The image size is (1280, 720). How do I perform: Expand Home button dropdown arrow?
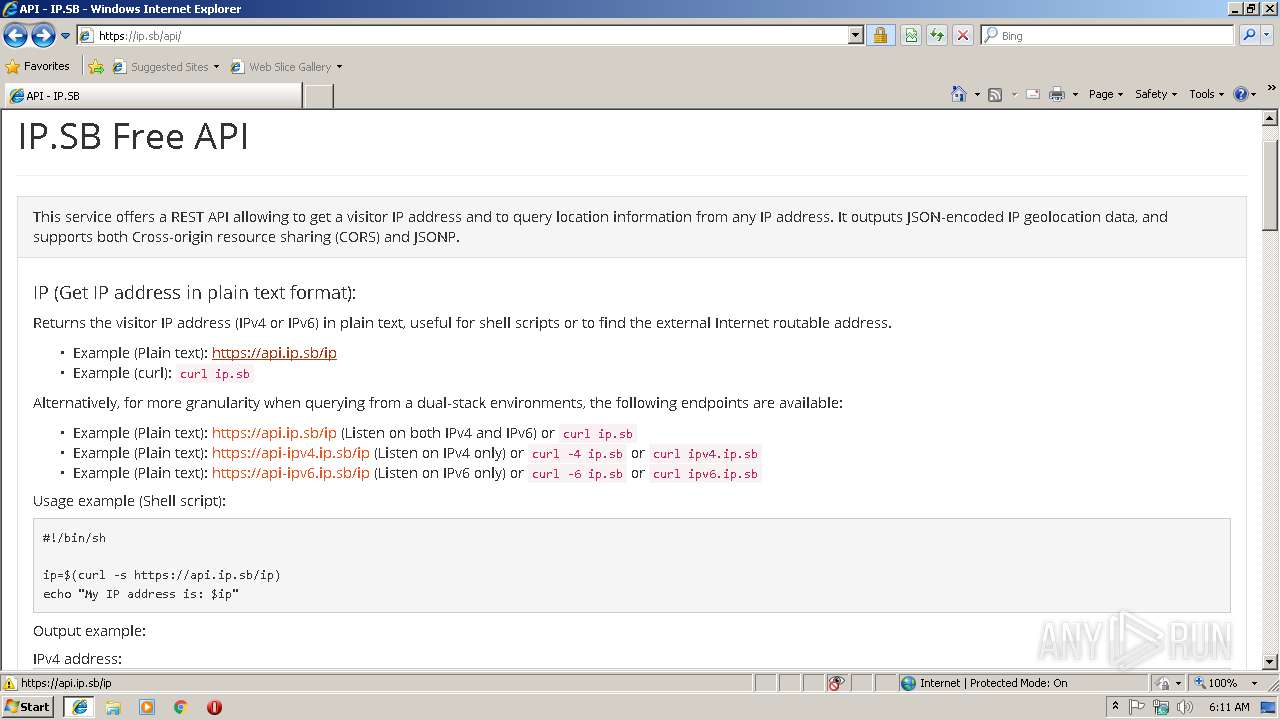tap(977, 94)
